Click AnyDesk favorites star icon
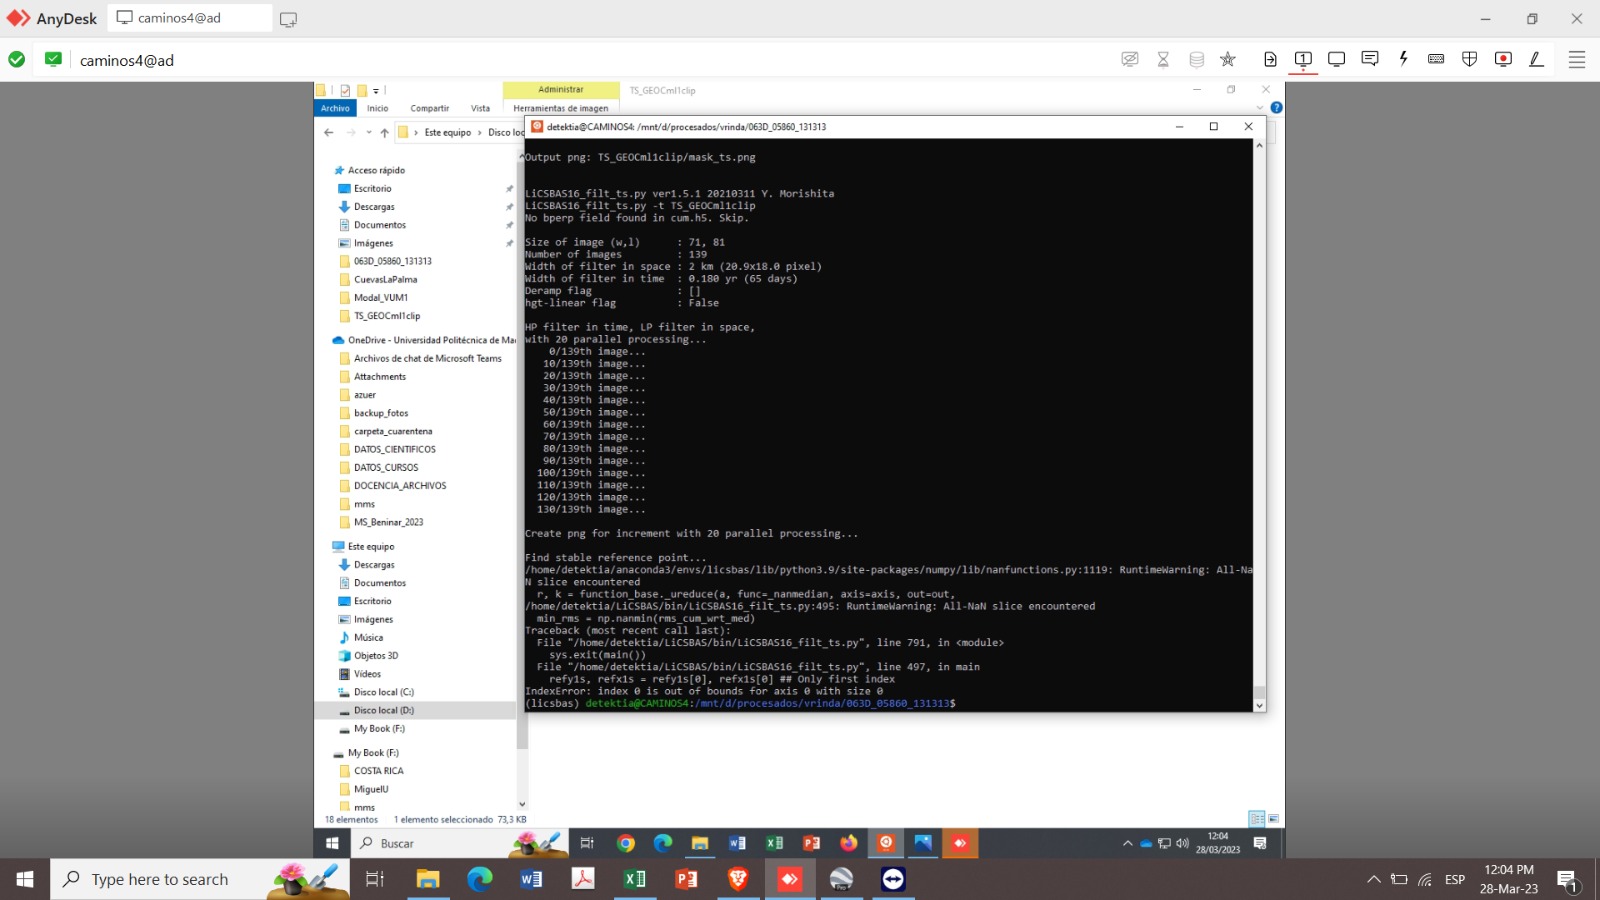The width and height of the screenshot is (1600, 900). 1228,59
